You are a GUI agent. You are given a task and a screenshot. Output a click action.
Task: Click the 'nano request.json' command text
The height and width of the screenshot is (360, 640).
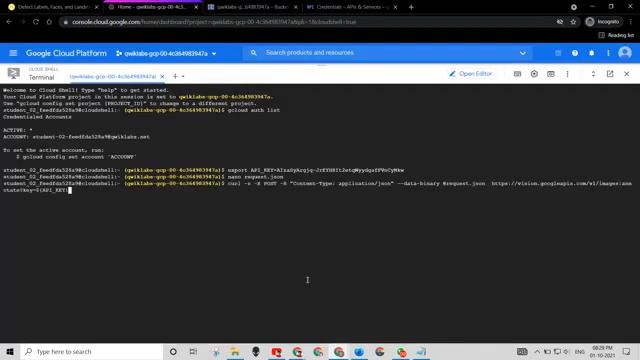[255, 177]
